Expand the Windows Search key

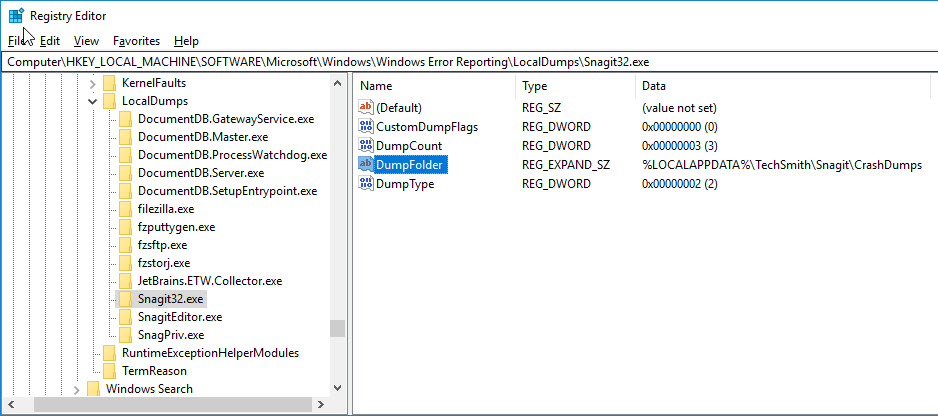pyautogui.click(x=77, y=390)
